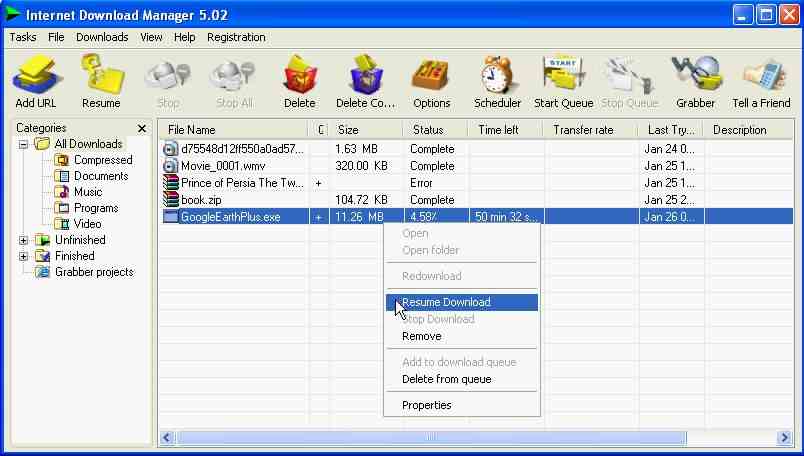Choose Redownload in context menu
Viewport: 804px width, 456px height.
click(462, 276)
